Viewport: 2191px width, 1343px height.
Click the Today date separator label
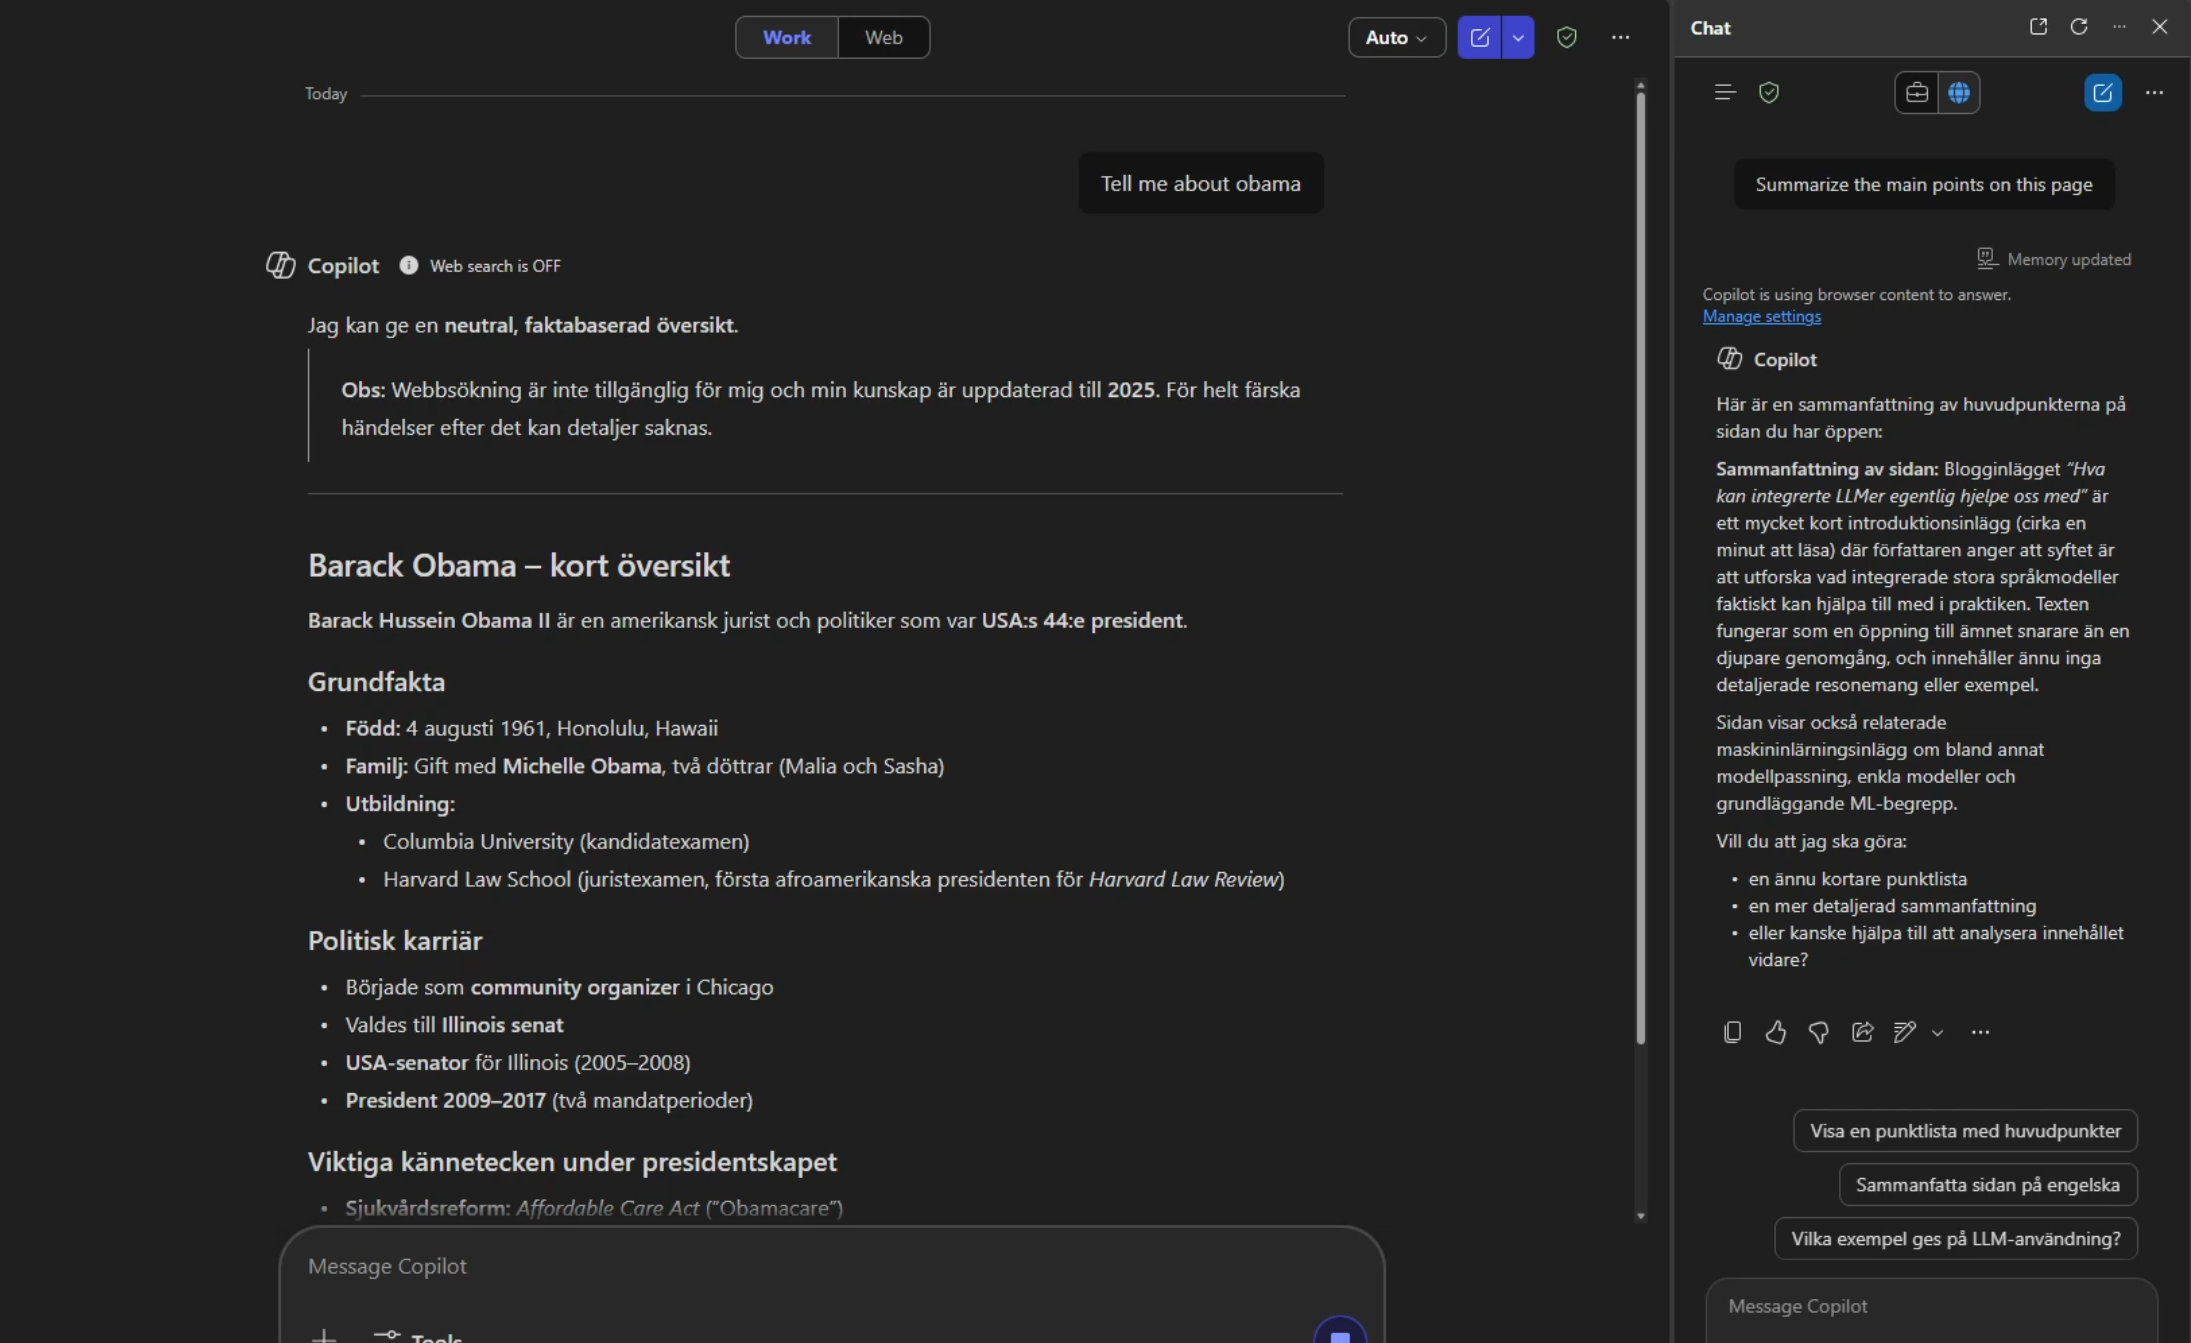326,94
